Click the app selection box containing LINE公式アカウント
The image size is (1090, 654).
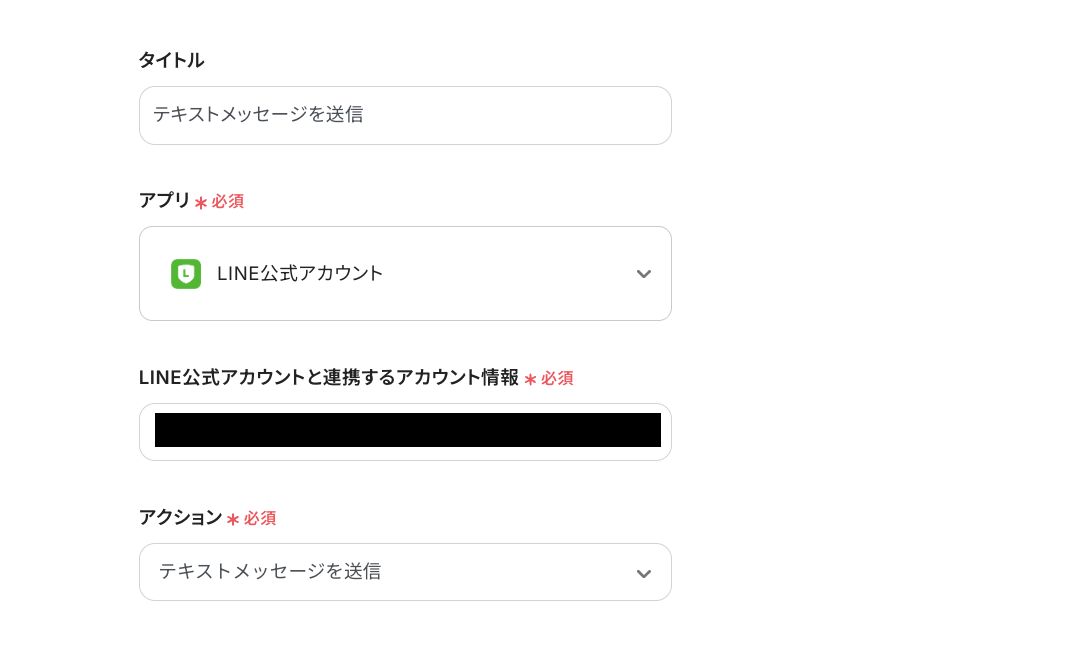click(x=405, y=273)
